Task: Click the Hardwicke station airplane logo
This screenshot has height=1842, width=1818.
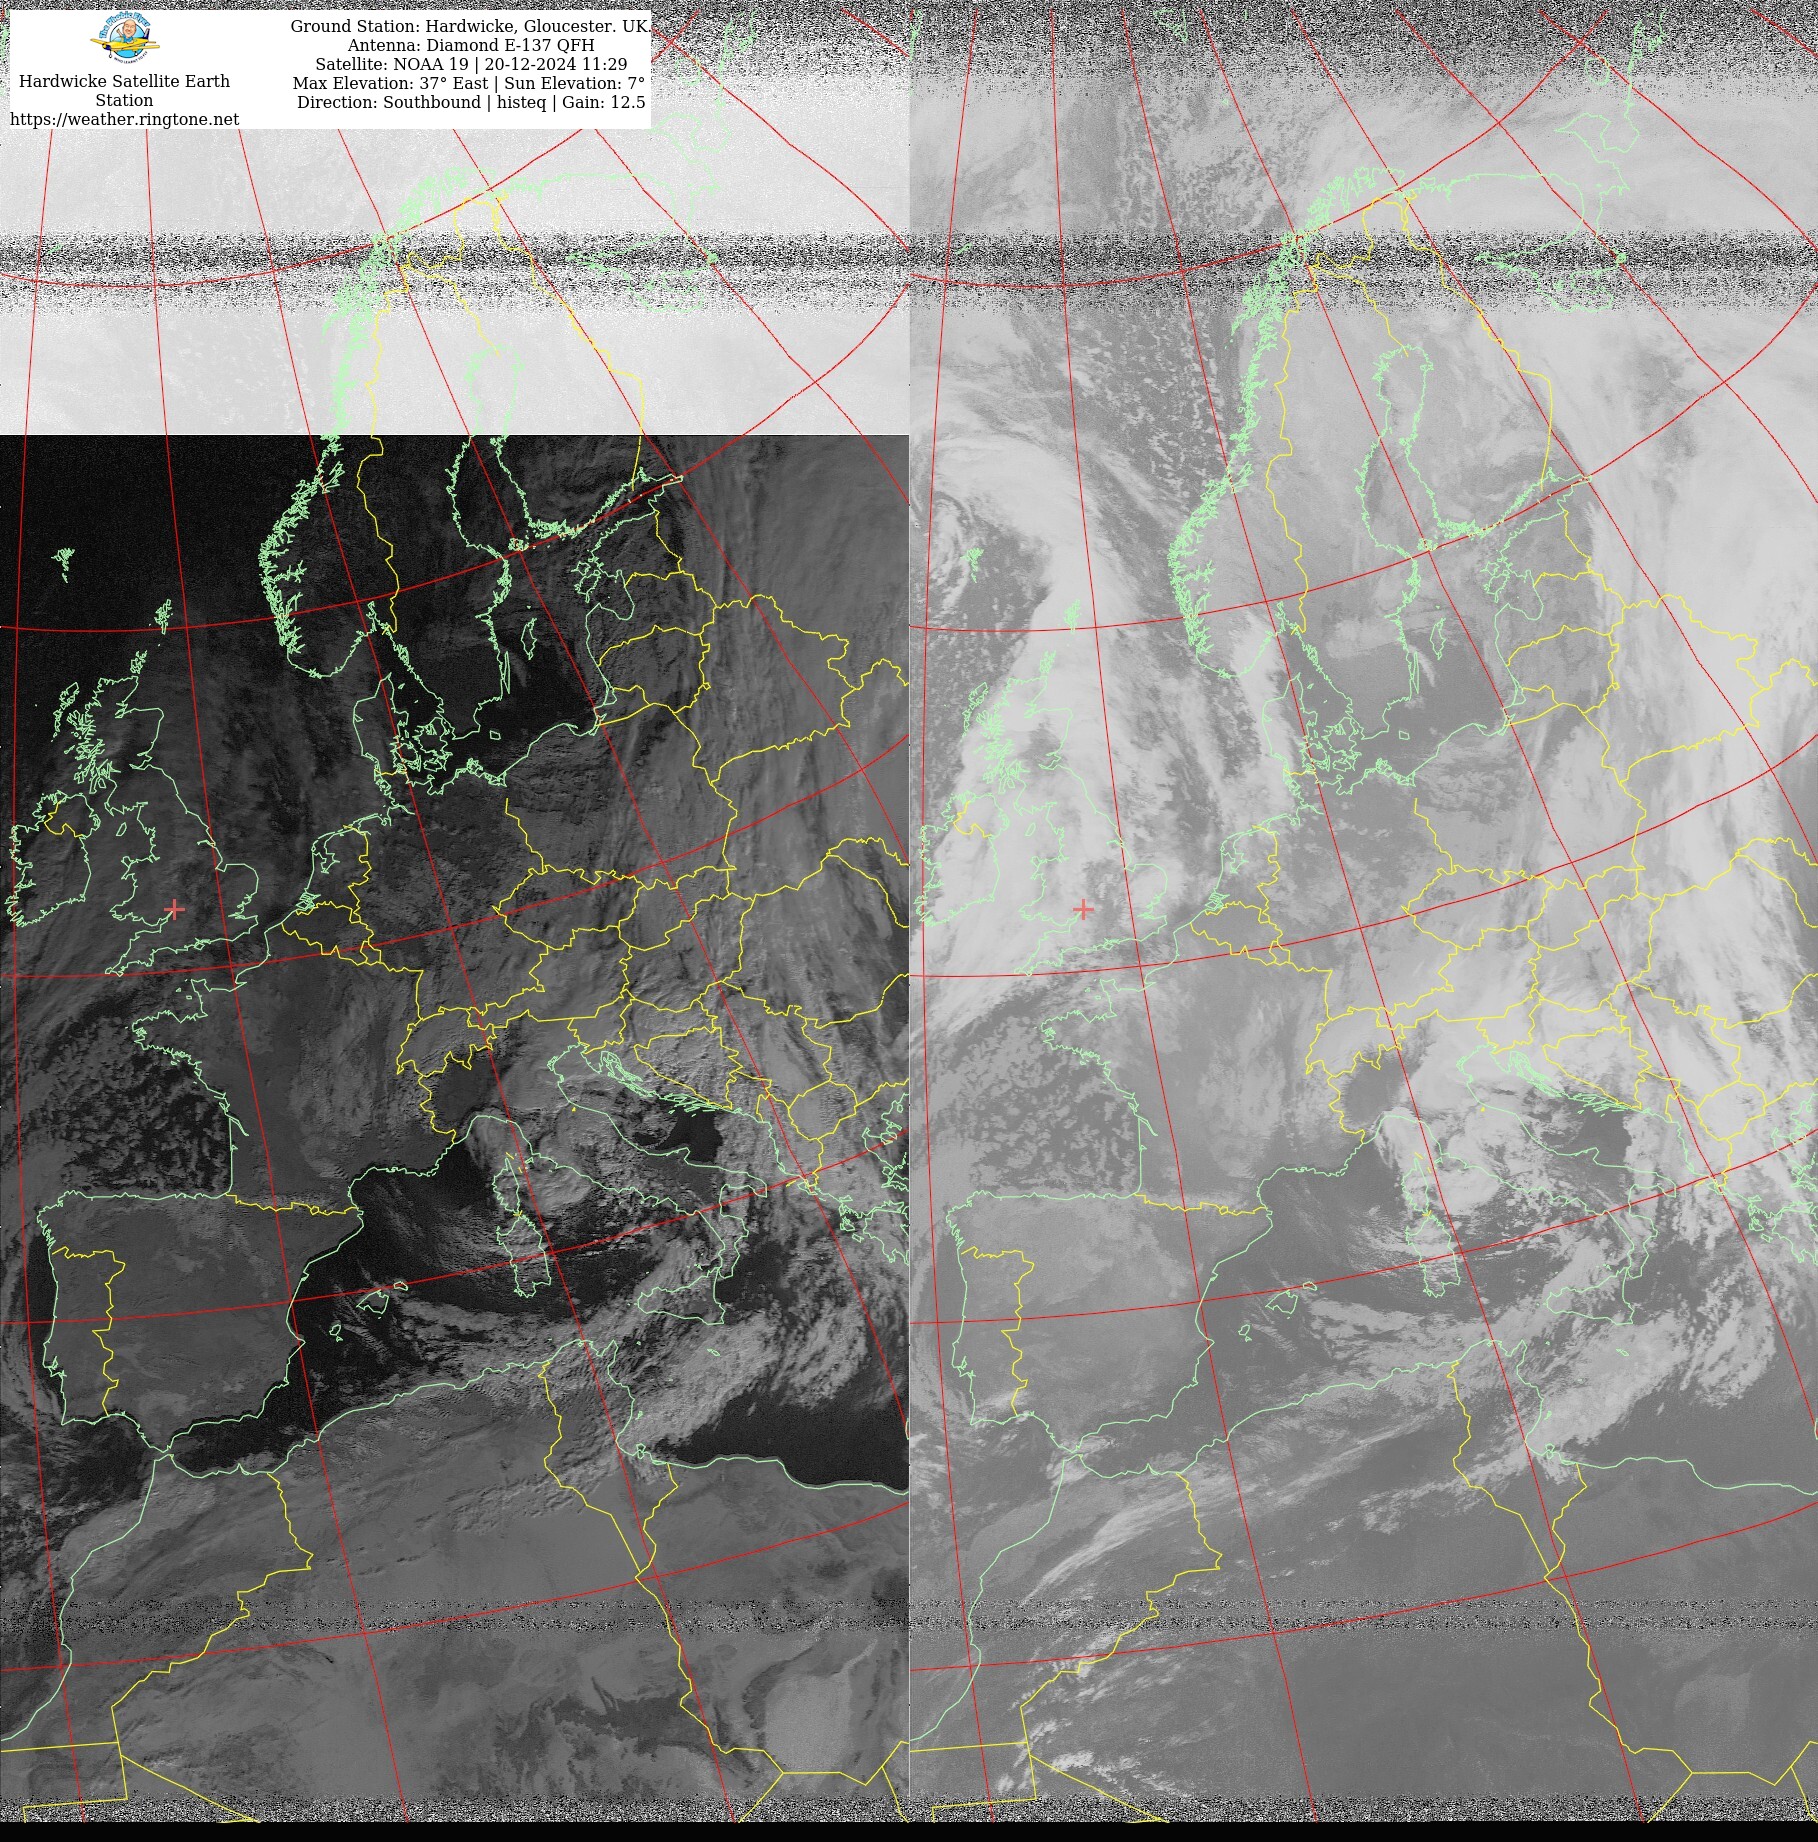Action: pos(125,40)
